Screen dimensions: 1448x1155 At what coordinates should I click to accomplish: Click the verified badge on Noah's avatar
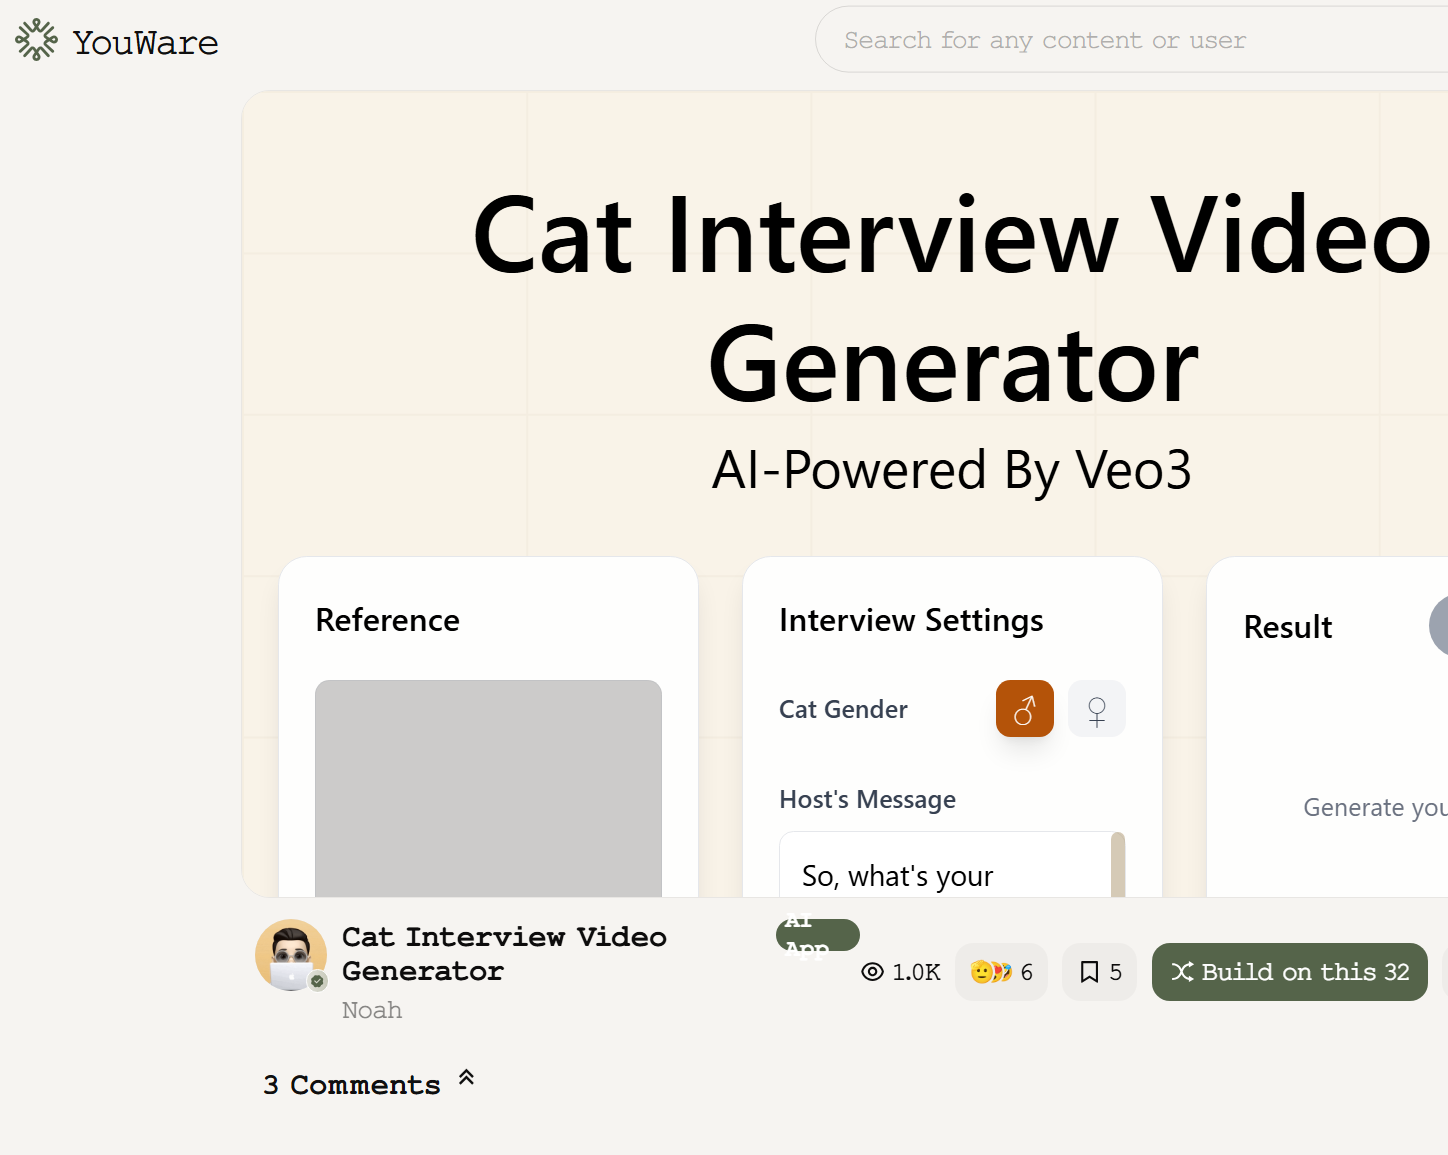pyautogui.click(x=318, y=981)
